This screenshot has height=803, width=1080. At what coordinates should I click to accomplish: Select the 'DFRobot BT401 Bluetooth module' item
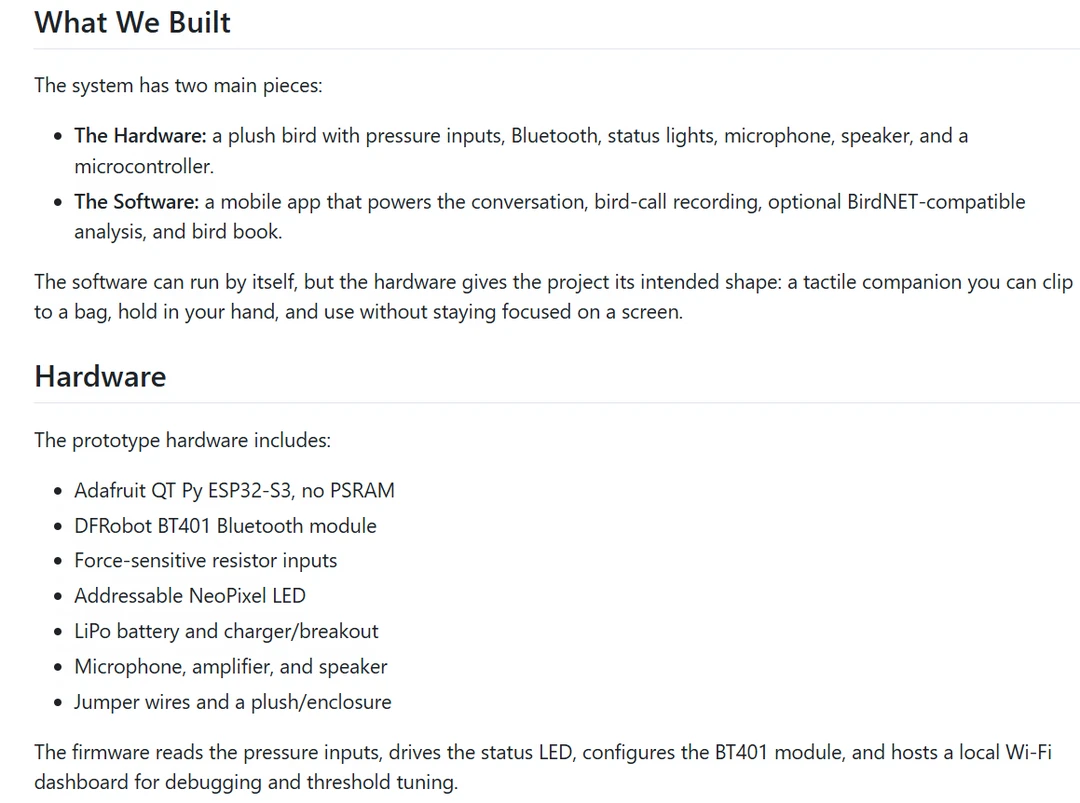coord(225,526)
